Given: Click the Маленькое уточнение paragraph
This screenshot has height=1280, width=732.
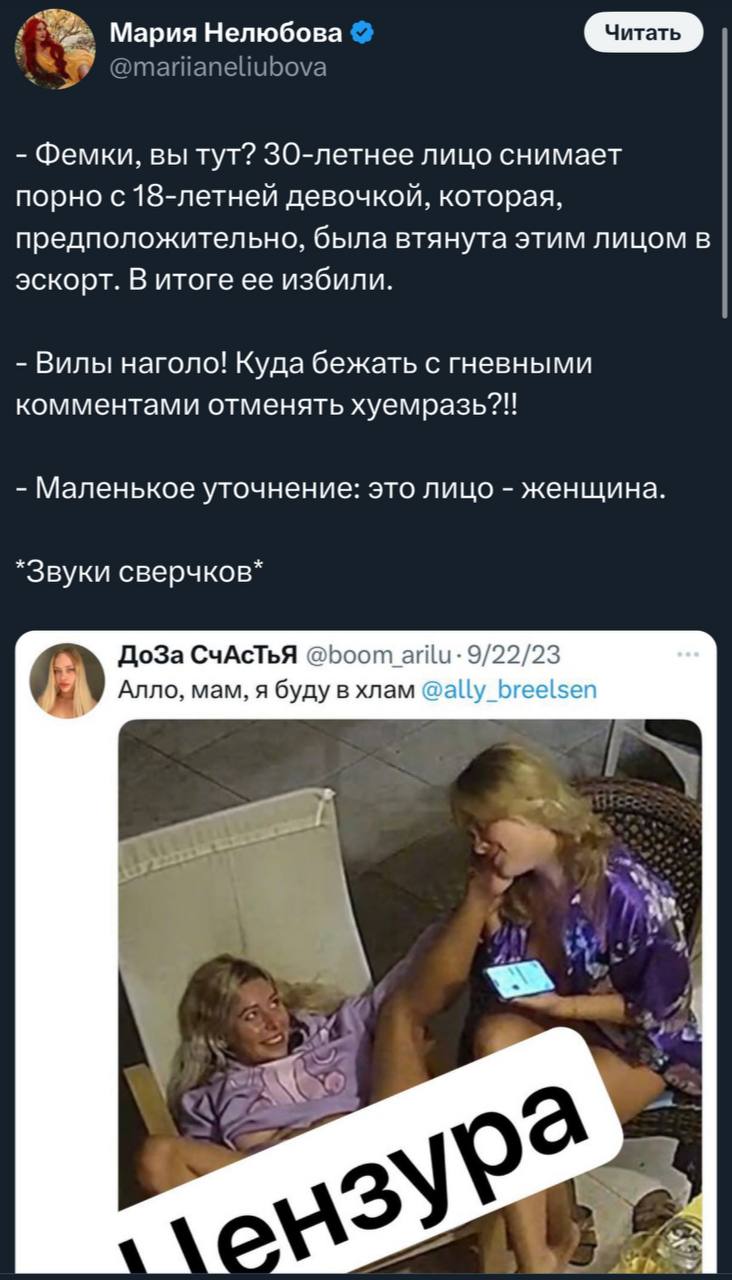Looking at the screenshot, I should 340,490.
